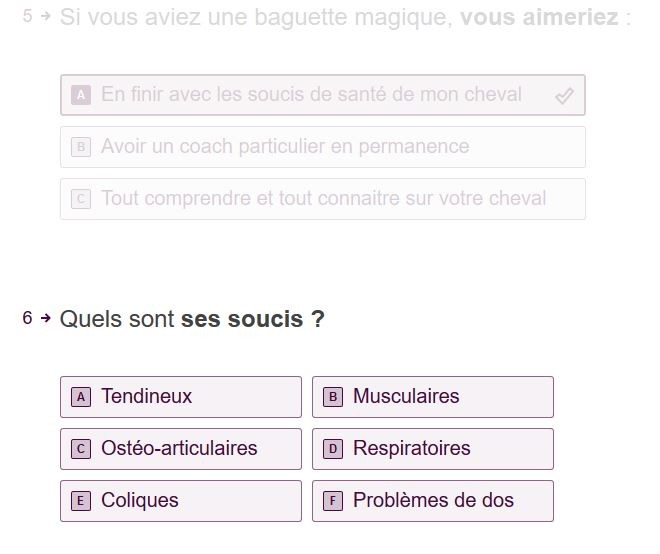Click the arrow next to question number 6

pyautogui.click(x=45, y=319)
